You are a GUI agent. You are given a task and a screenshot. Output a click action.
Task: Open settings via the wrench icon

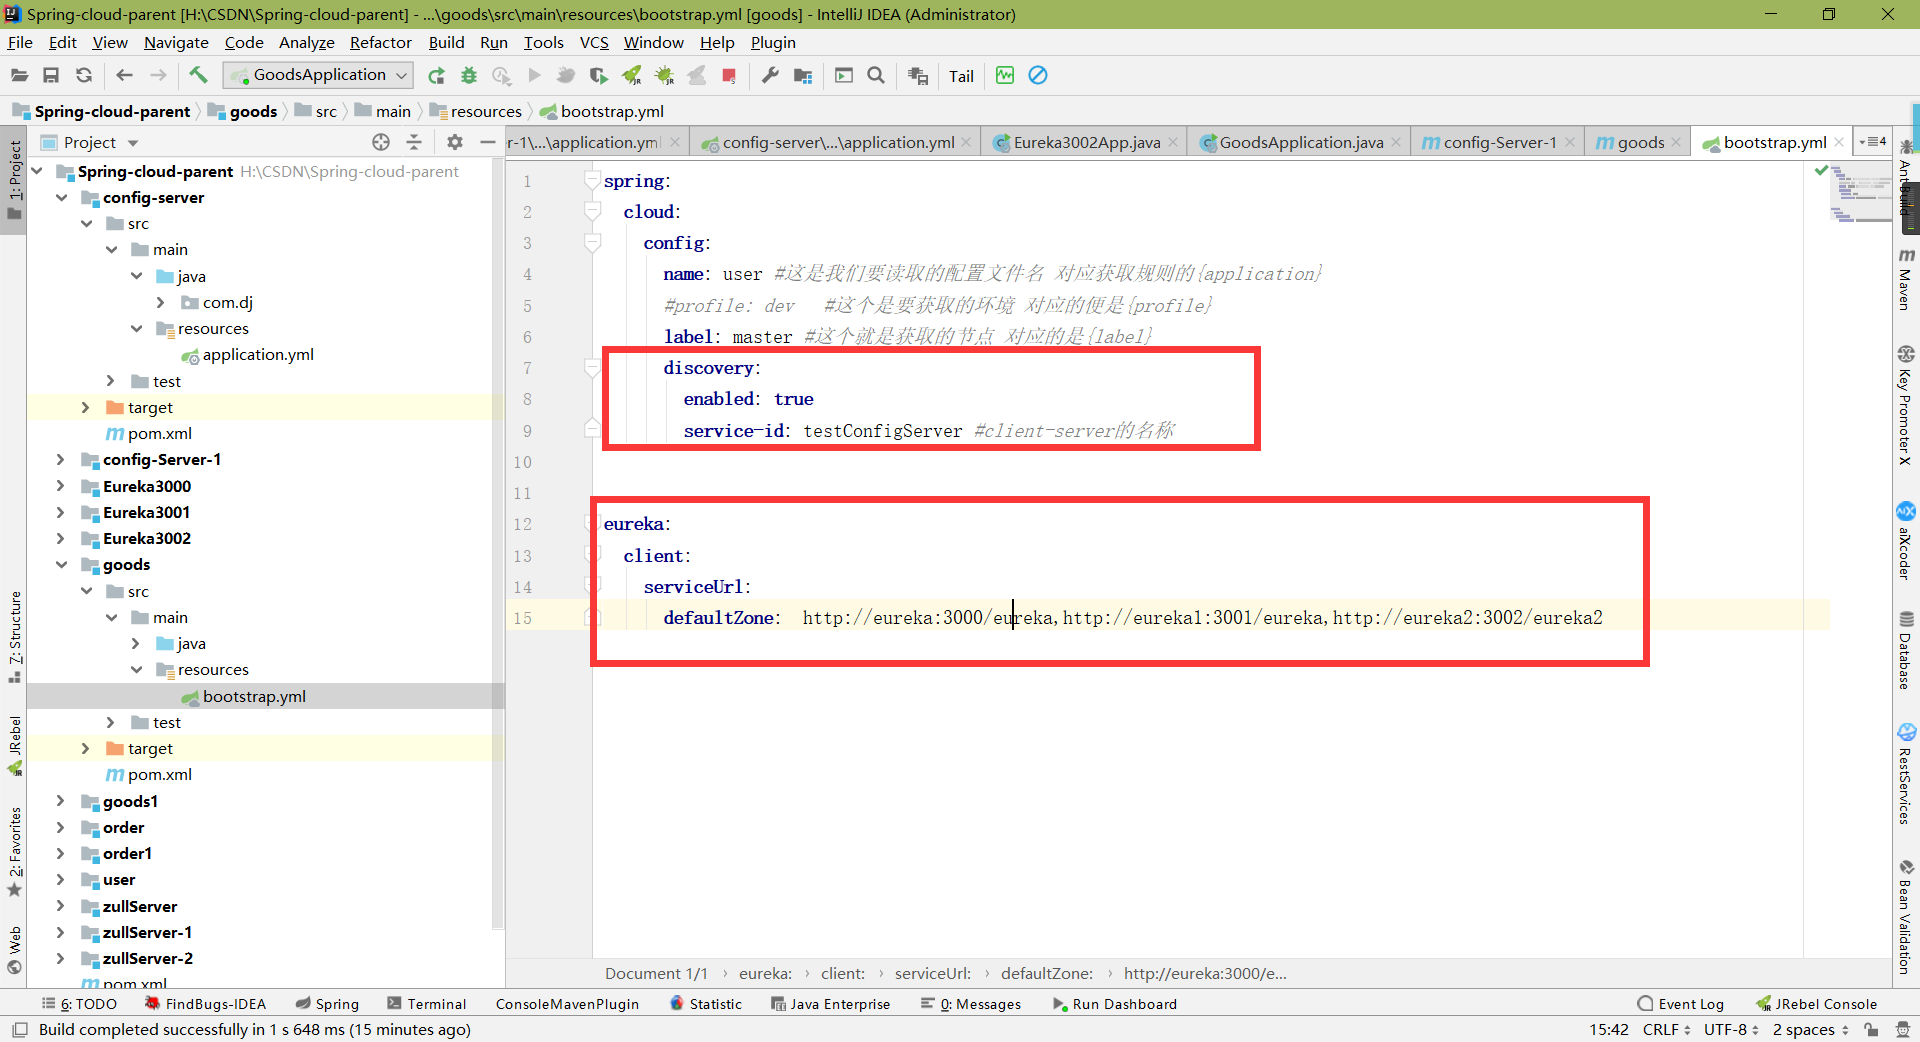tap(770, 75)
